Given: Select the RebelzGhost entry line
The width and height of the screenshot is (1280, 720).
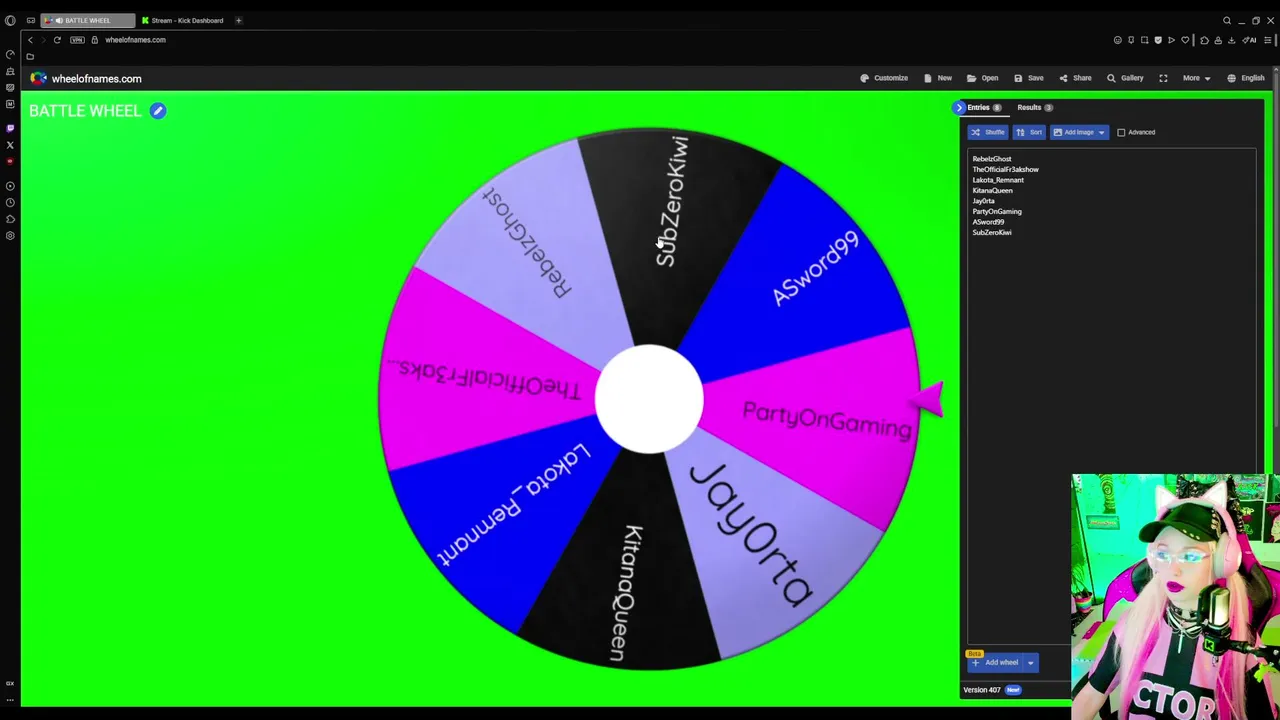Looking at the screenshot, I should coord(992,159).
